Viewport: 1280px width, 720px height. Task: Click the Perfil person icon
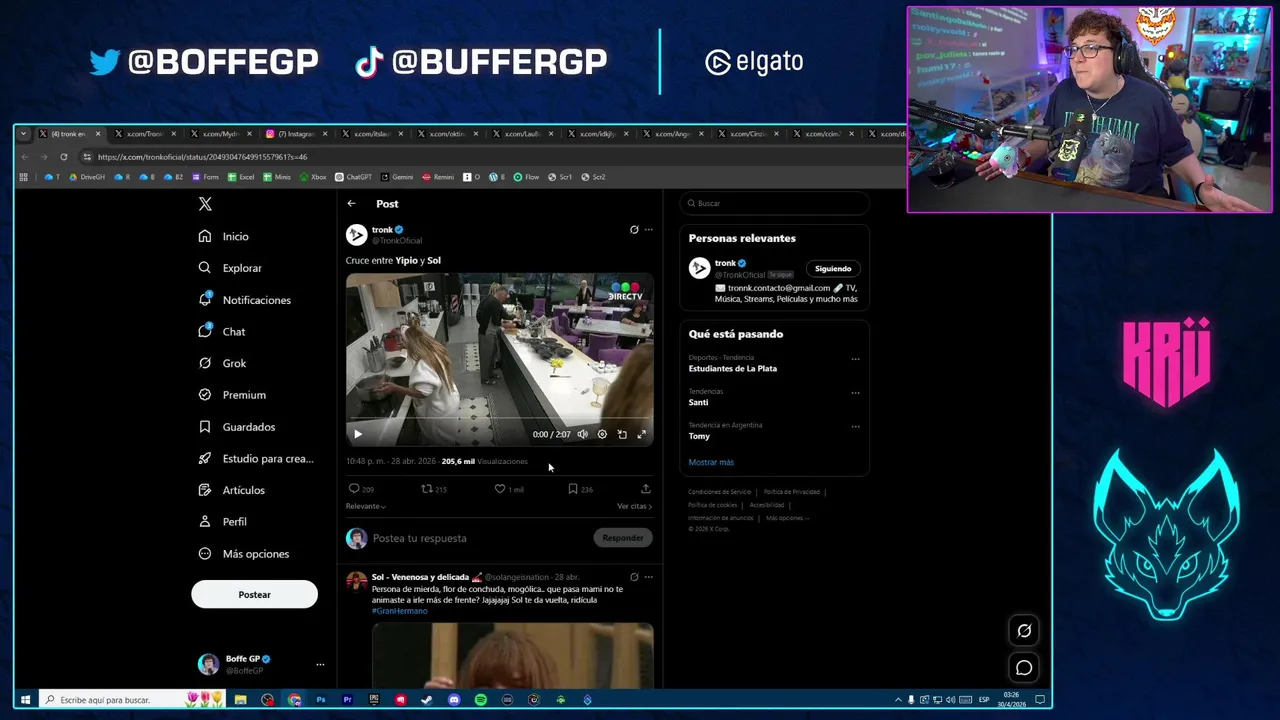tap(205, 522)
